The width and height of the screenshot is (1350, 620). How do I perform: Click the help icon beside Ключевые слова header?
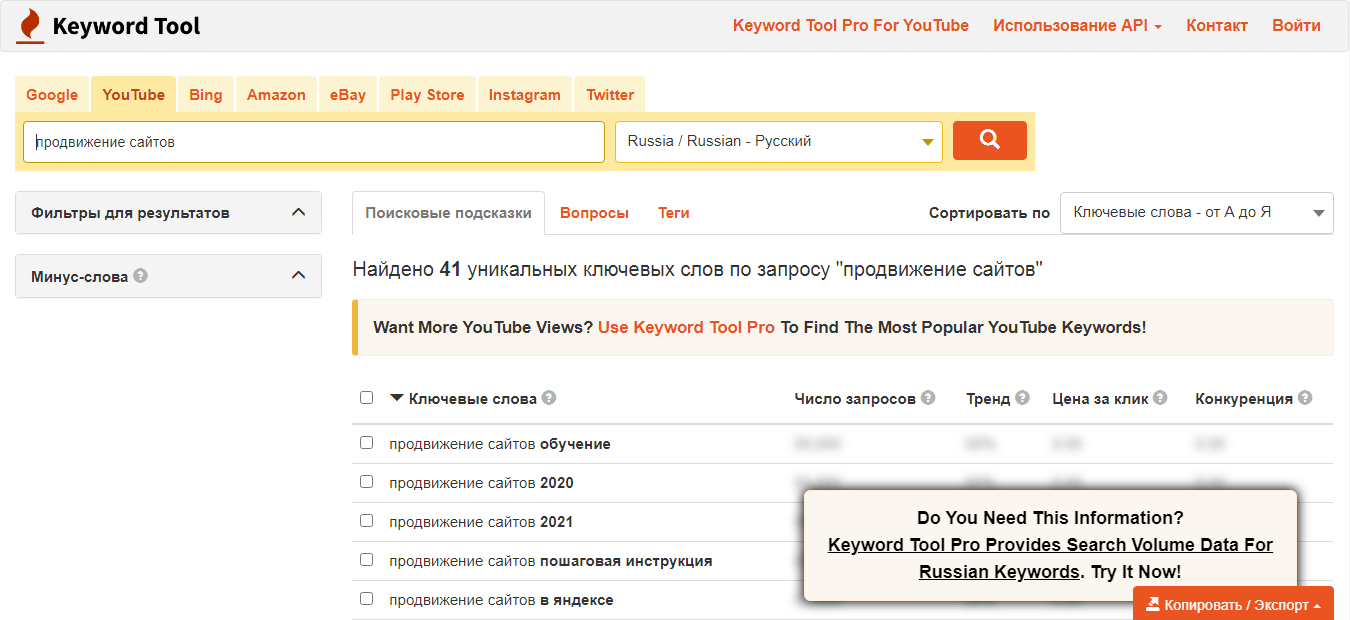[x=548, y=397]
